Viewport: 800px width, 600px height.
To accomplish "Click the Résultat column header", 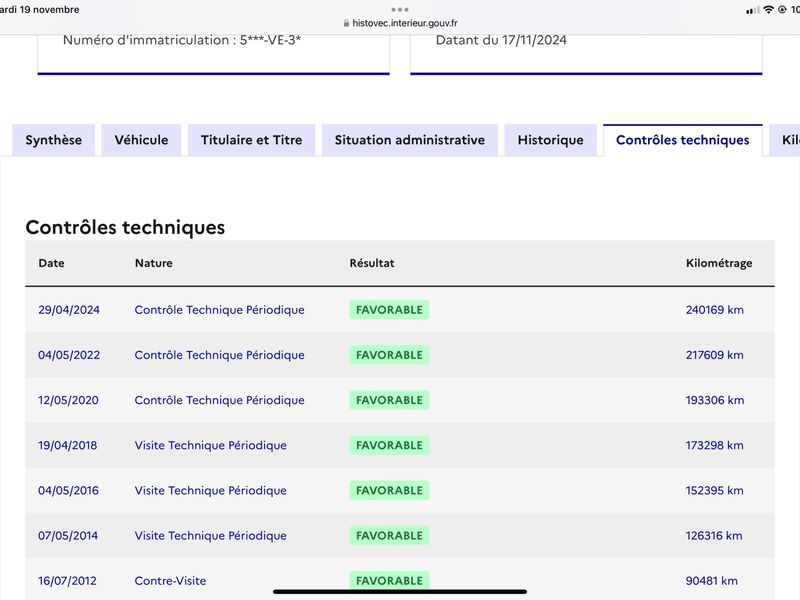I will click(x=372, y=263).
